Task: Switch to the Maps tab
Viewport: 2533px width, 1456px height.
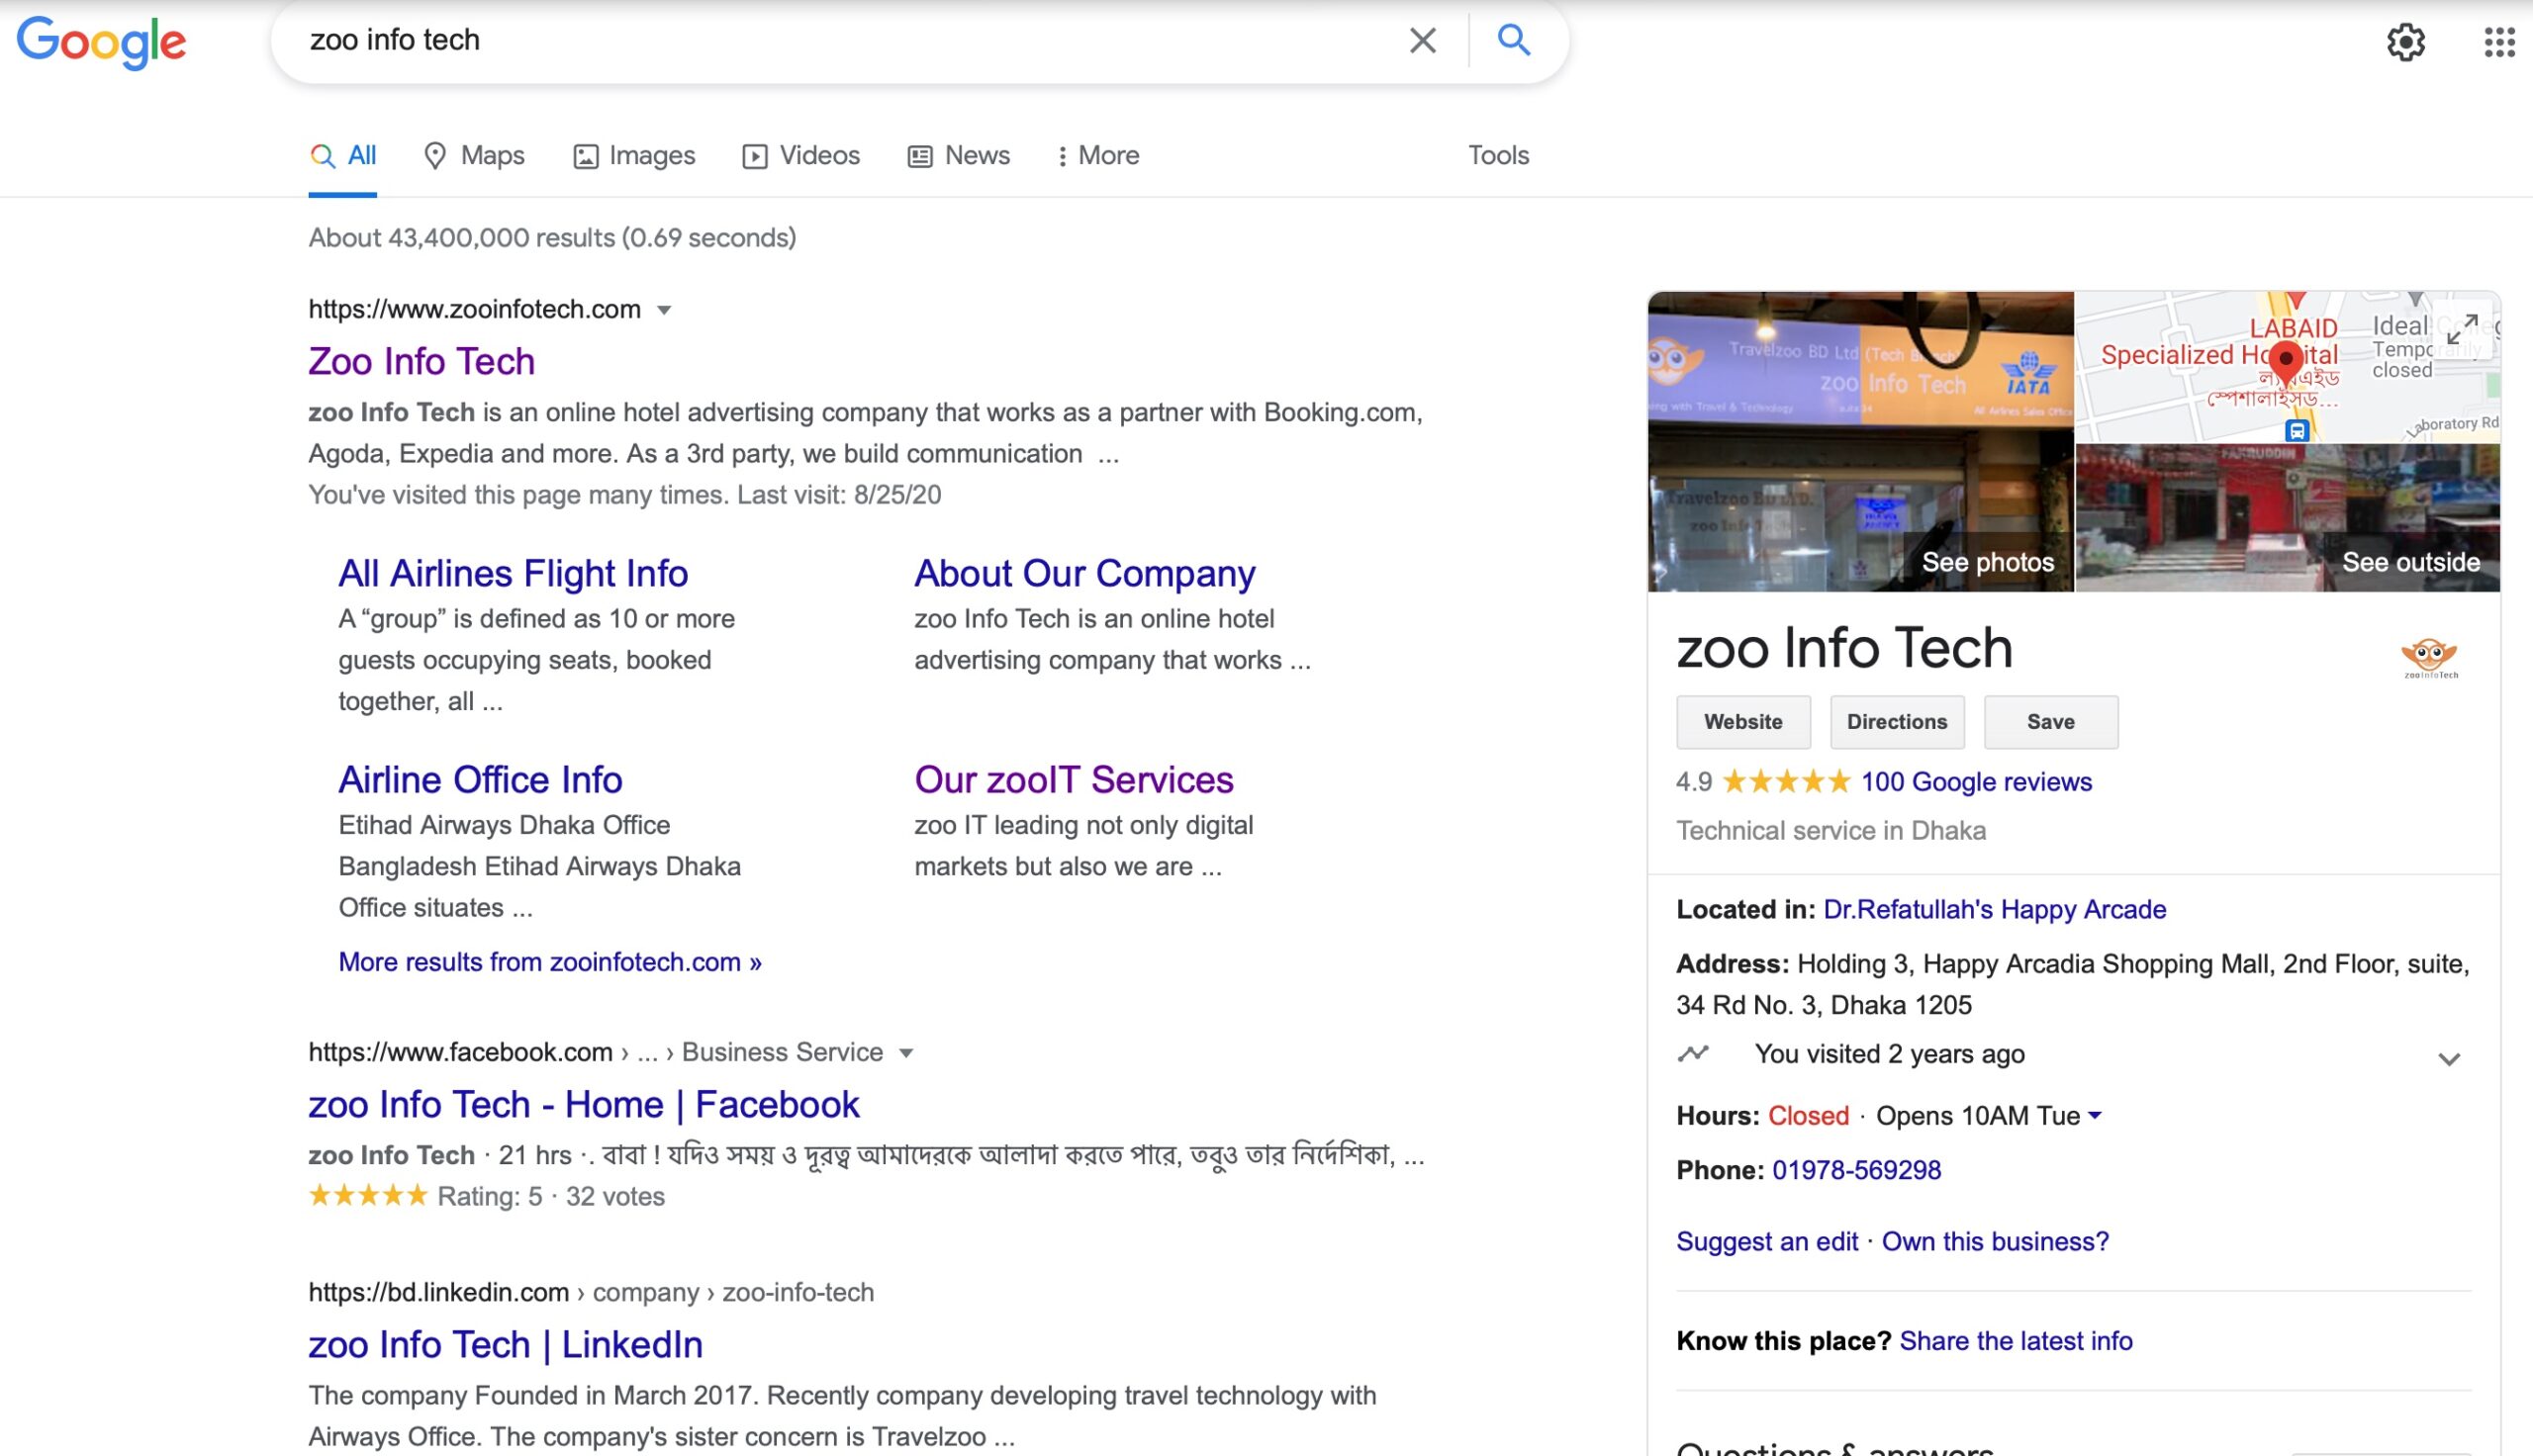Action: coord(474,156)
